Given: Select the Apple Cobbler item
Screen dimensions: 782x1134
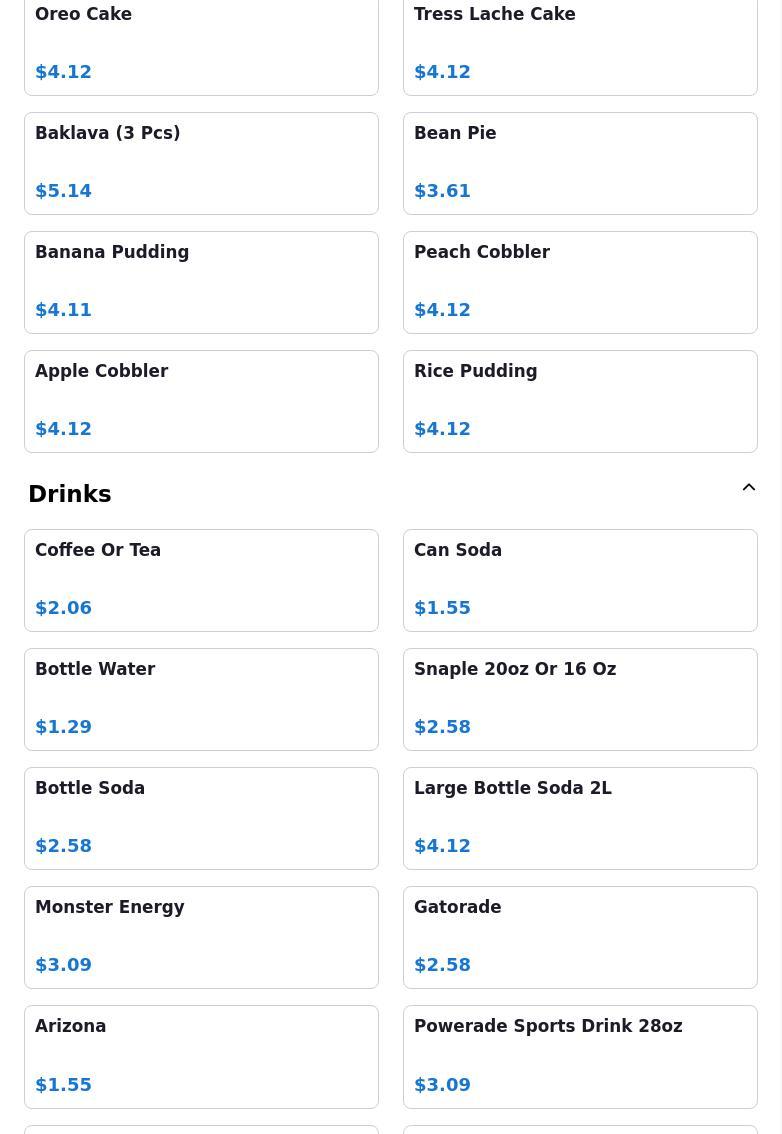Looking at the screenshot, I should point(201,401).
